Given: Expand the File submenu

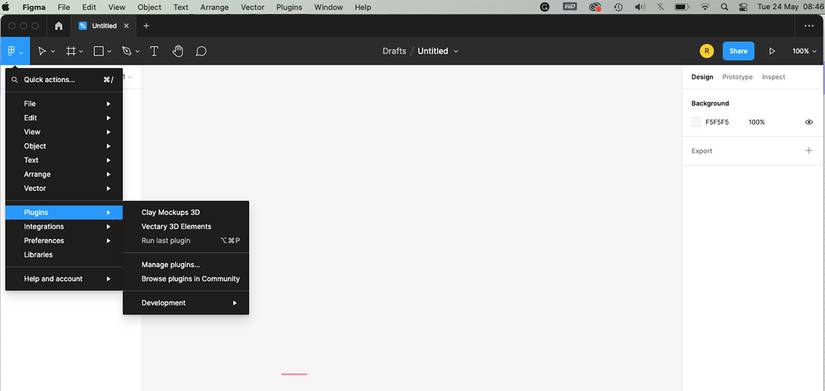Looking at the screenshot, I should [64, 104].
